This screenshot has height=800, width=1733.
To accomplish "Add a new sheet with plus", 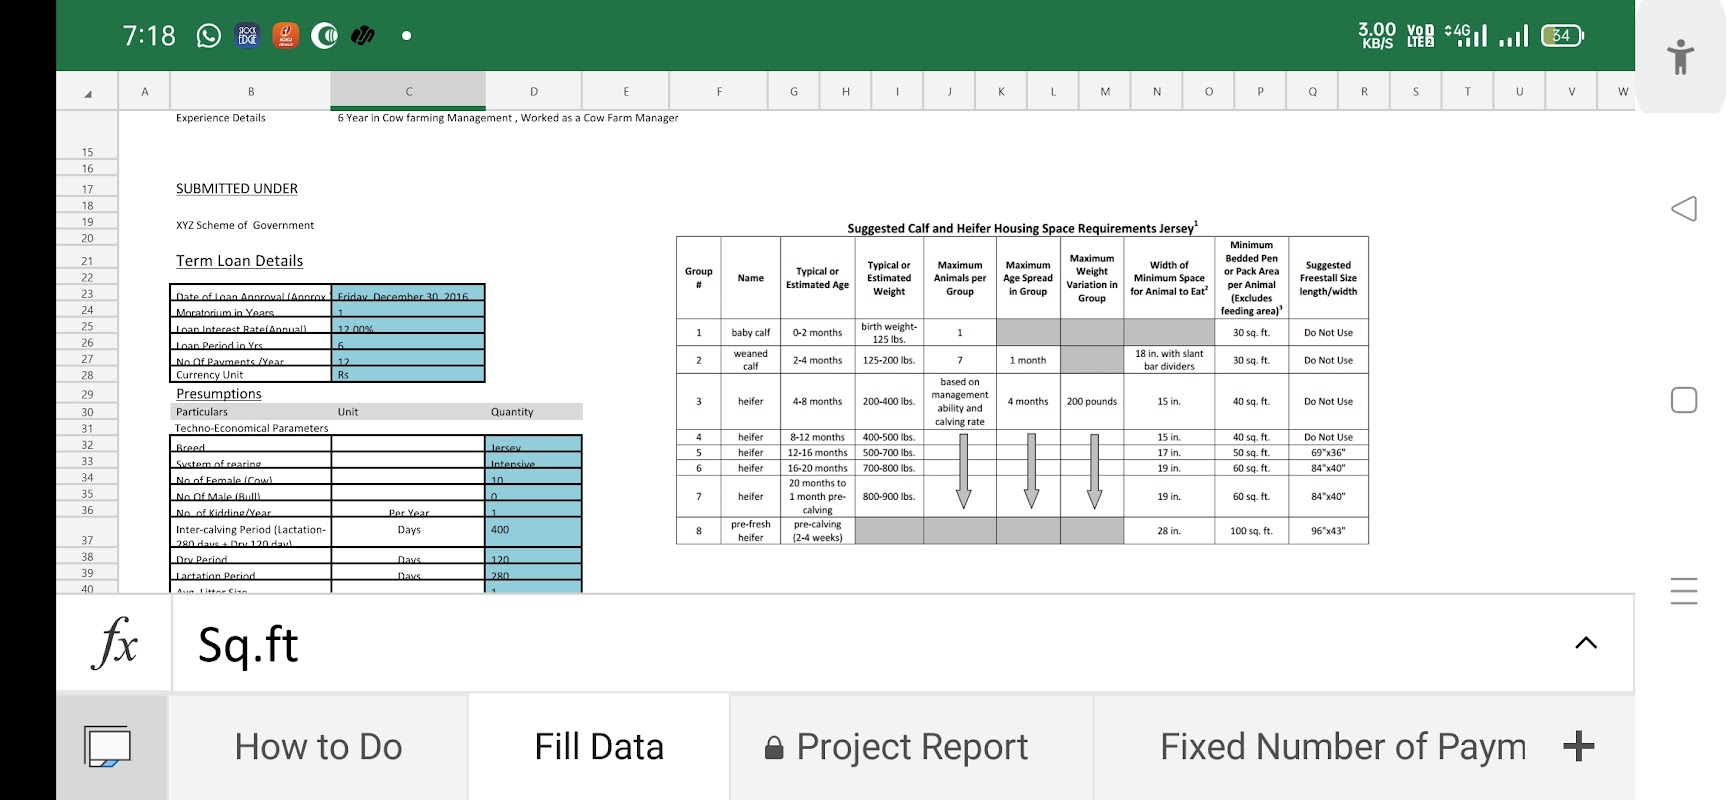I will pyautogui.click(x=1578, y=746).
